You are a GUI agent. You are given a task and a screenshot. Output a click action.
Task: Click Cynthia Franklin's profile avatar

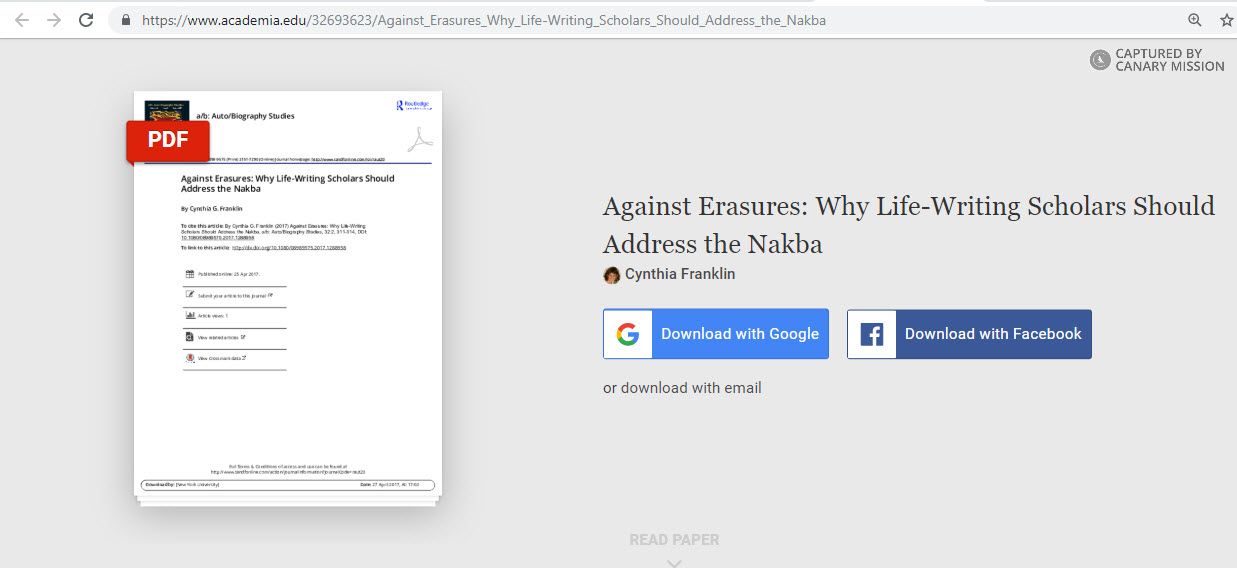coord(612,275)
